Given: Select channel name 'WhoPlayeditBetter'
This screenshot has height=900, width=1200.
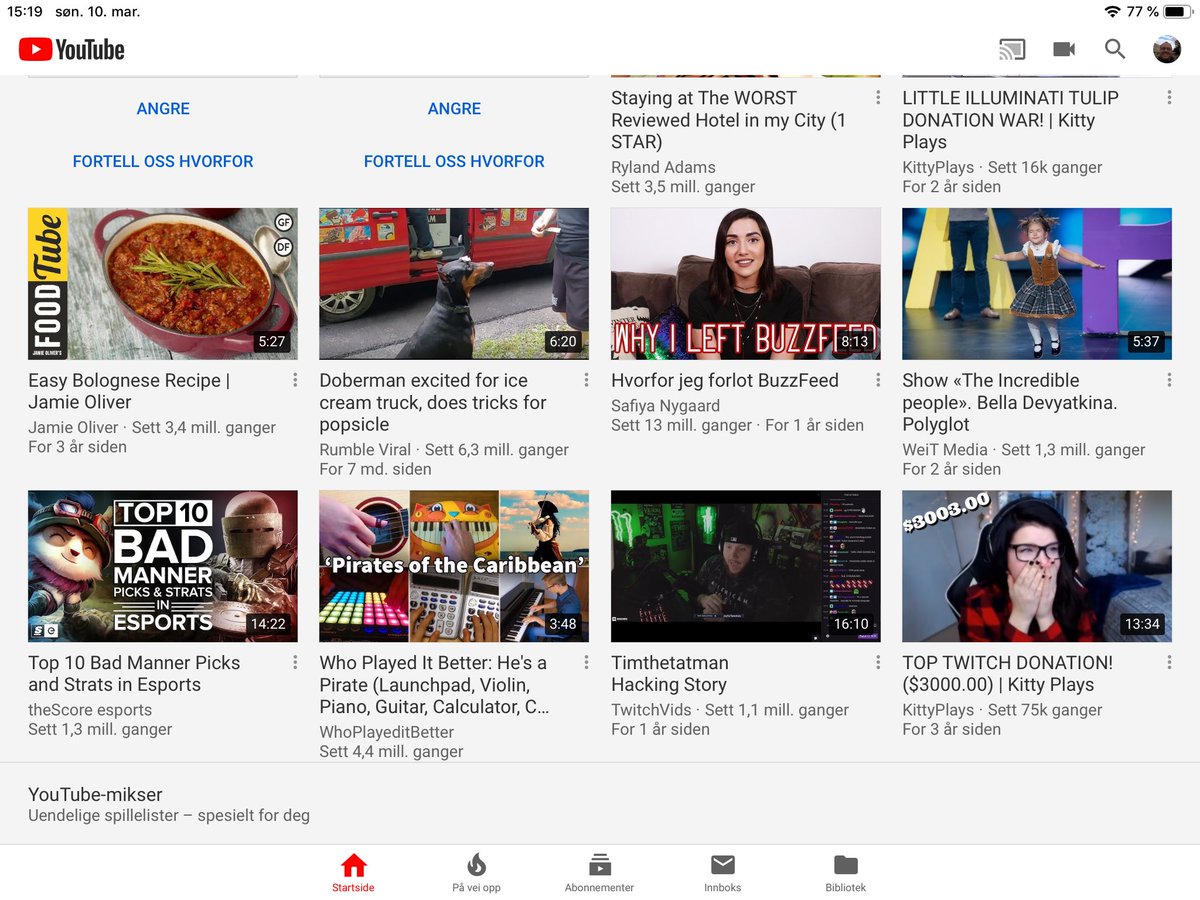Looking at the screenshot, I should click(387, 732).
